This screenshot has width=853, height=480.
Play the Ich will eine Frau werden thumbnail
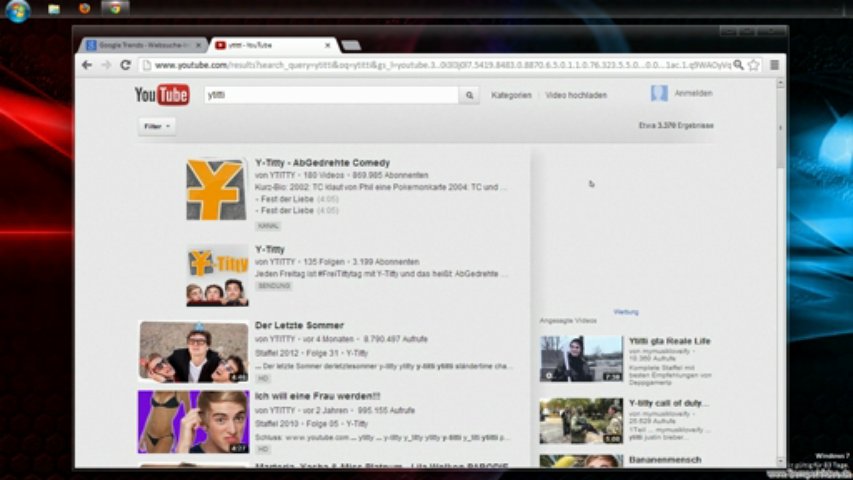[x=193, y=421]
